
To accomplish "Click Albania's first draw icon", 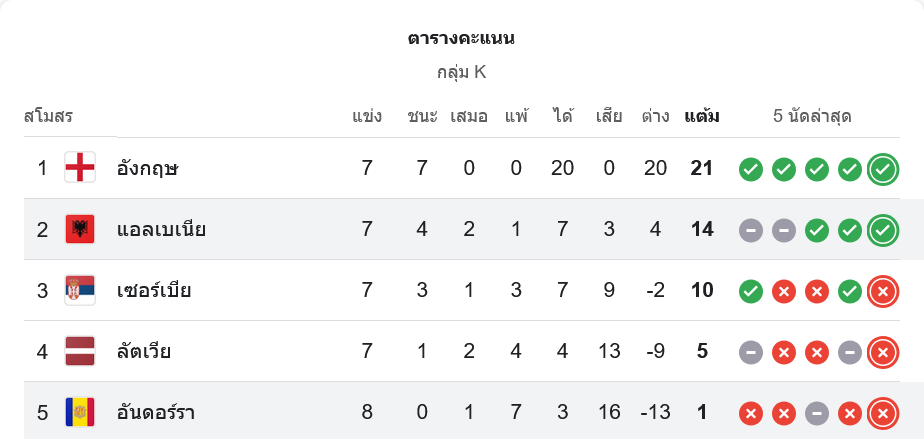I will pos(751,230).
